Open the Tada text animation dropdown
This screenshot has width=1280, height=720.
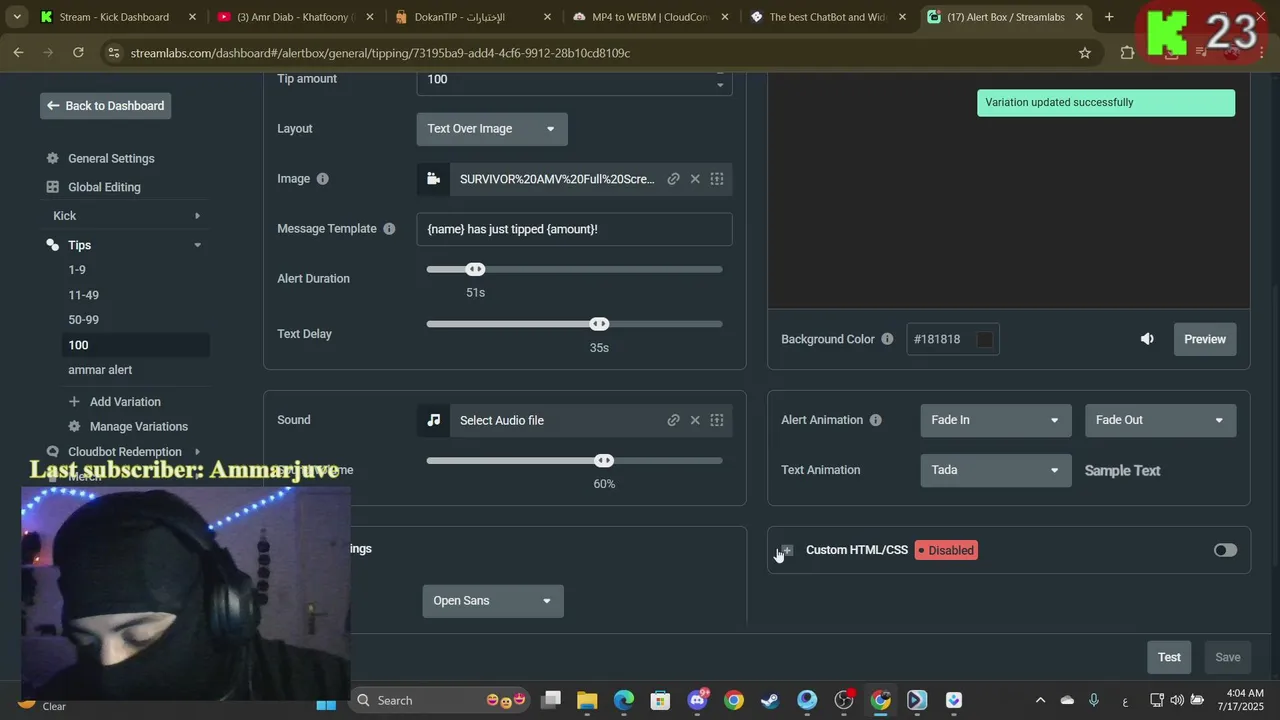pos(995,470)
